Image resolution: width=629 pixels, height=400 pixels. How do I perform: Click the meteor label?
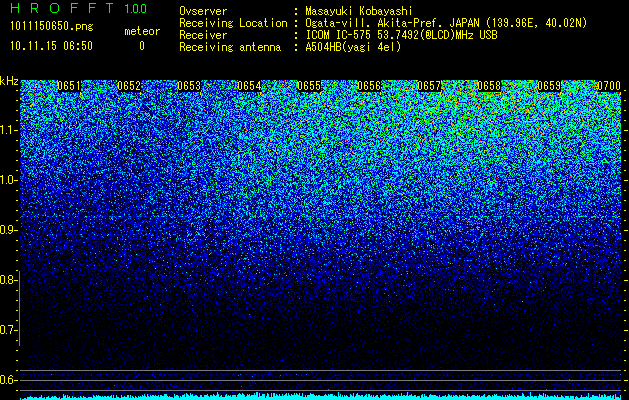(x=142, y=31)
